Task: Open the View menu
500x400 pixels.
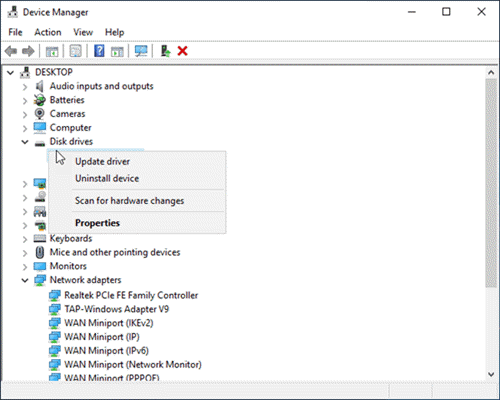Action: tap(83, 32)
